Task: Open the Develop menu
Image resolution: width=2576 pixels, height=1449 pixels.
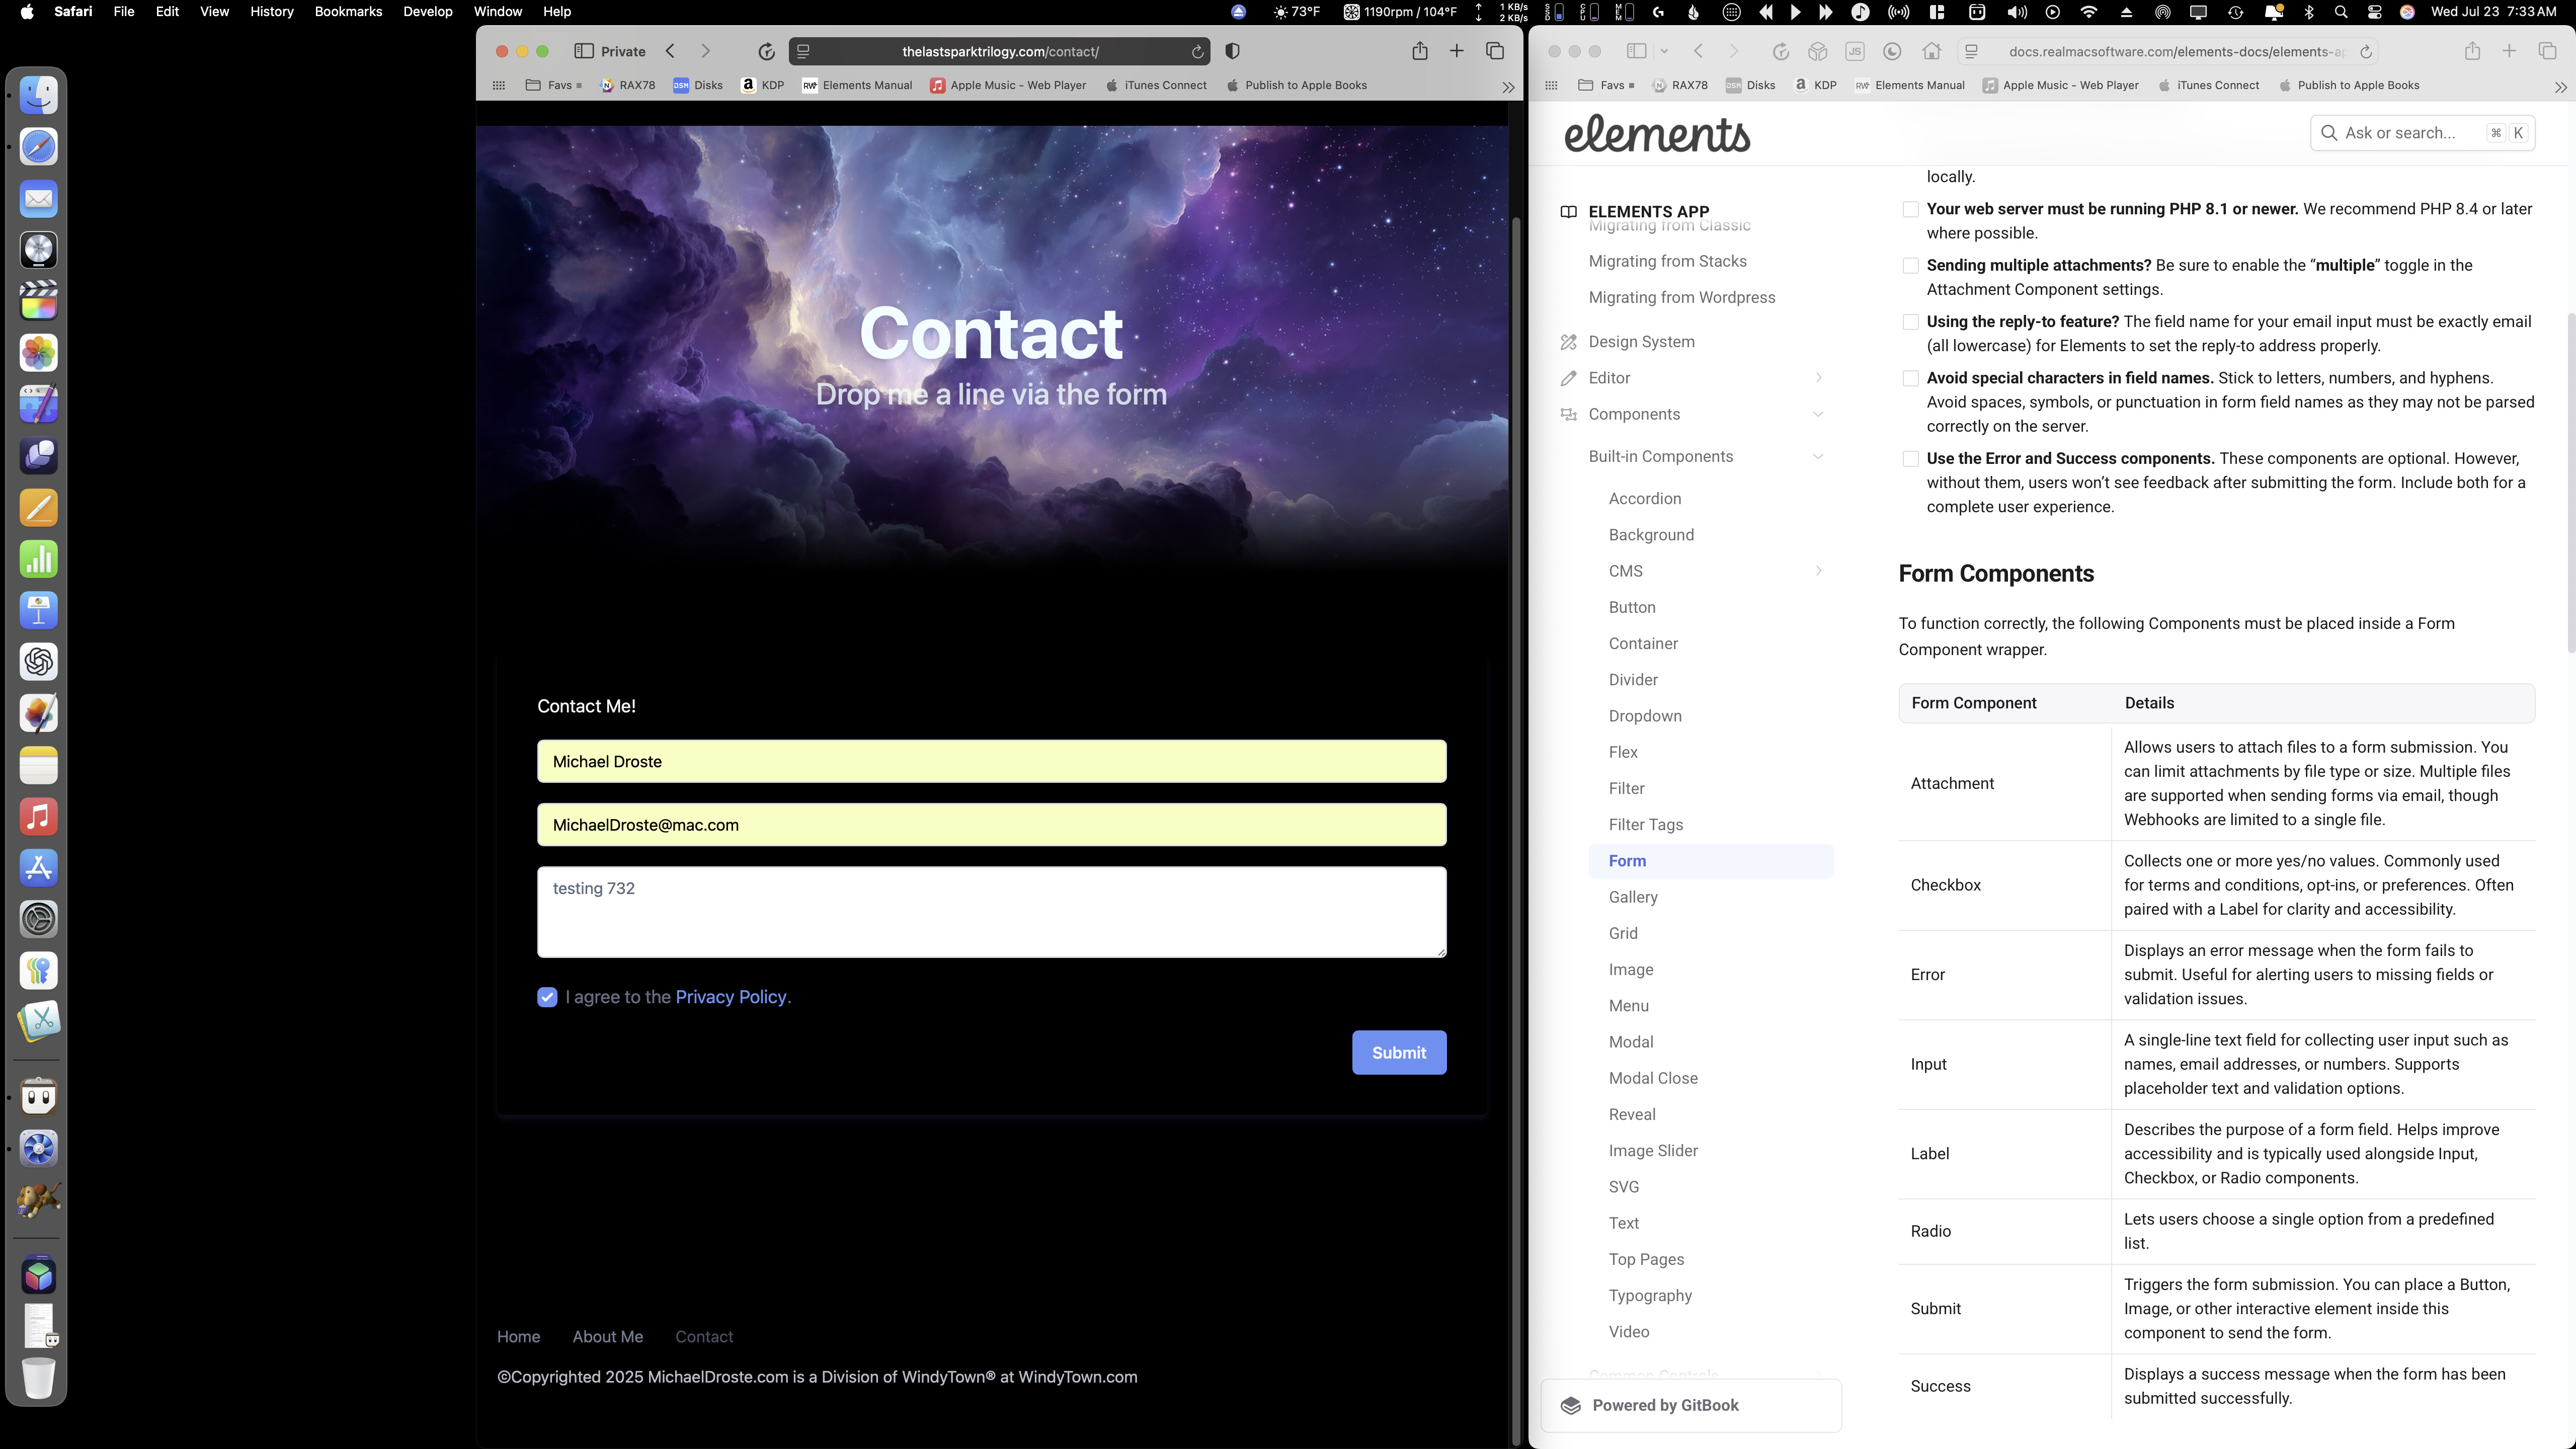Action: click(x=427, y=12)
